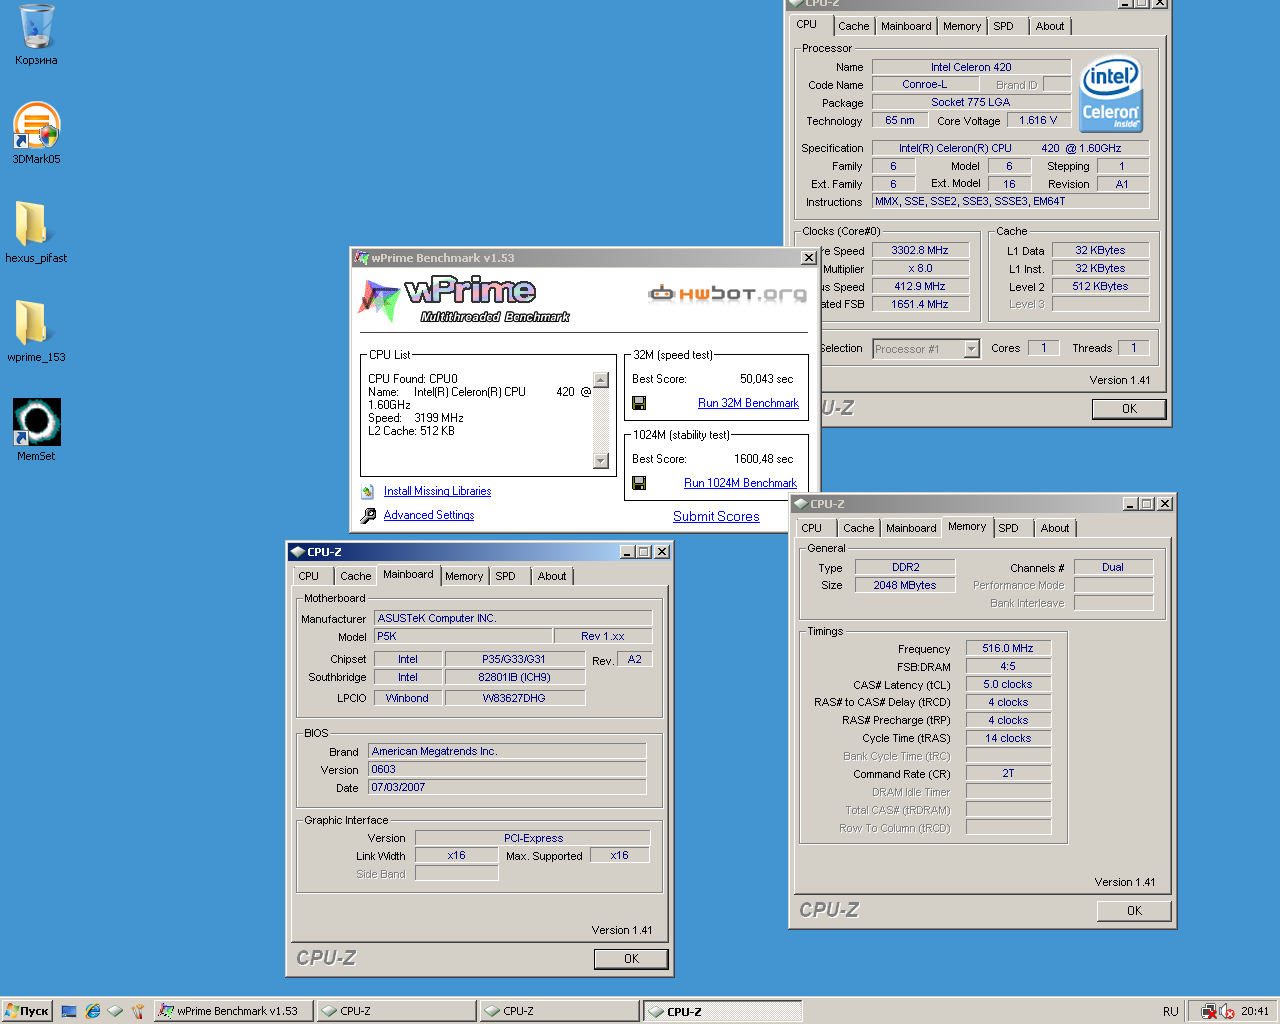Switch to SPD tab in top CPU-Z window
The height and width of the screenshot is (1024, 1280).
1003,26
